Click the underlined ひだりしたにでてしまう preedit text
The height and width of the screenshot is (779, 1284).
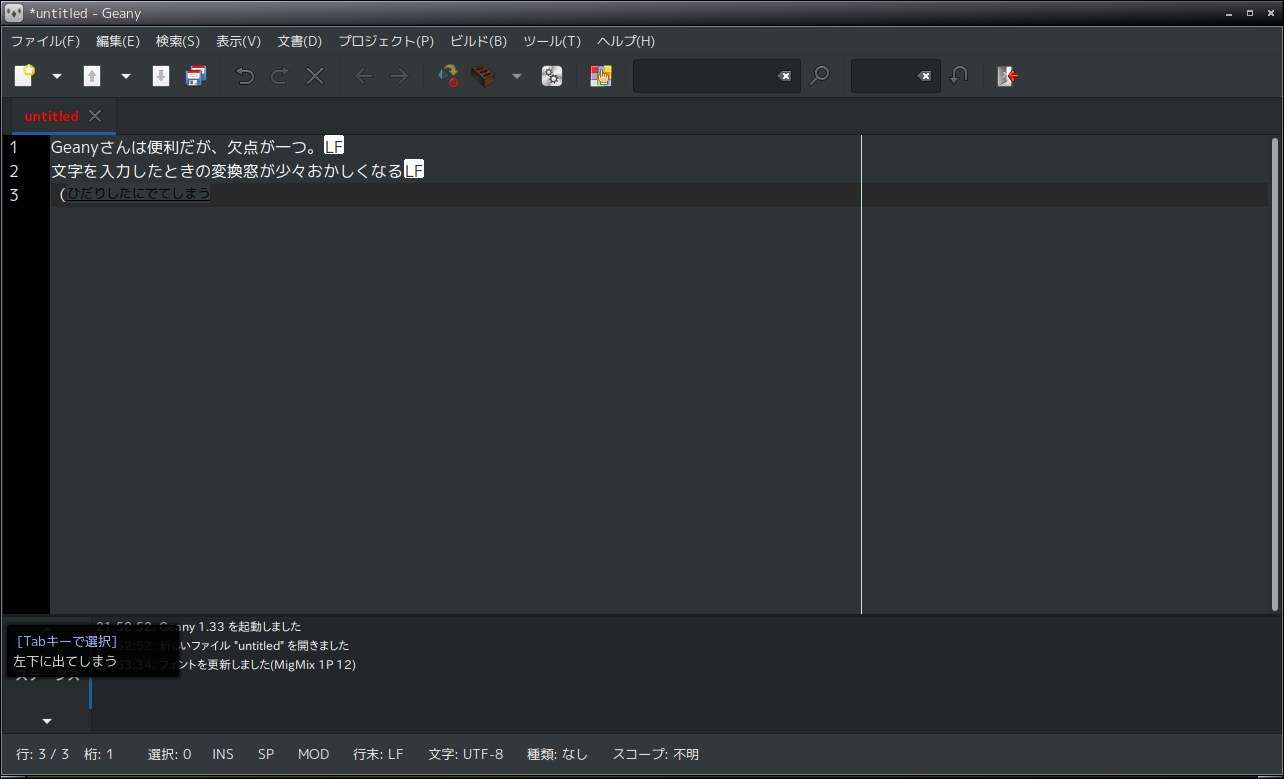point(138,194)
